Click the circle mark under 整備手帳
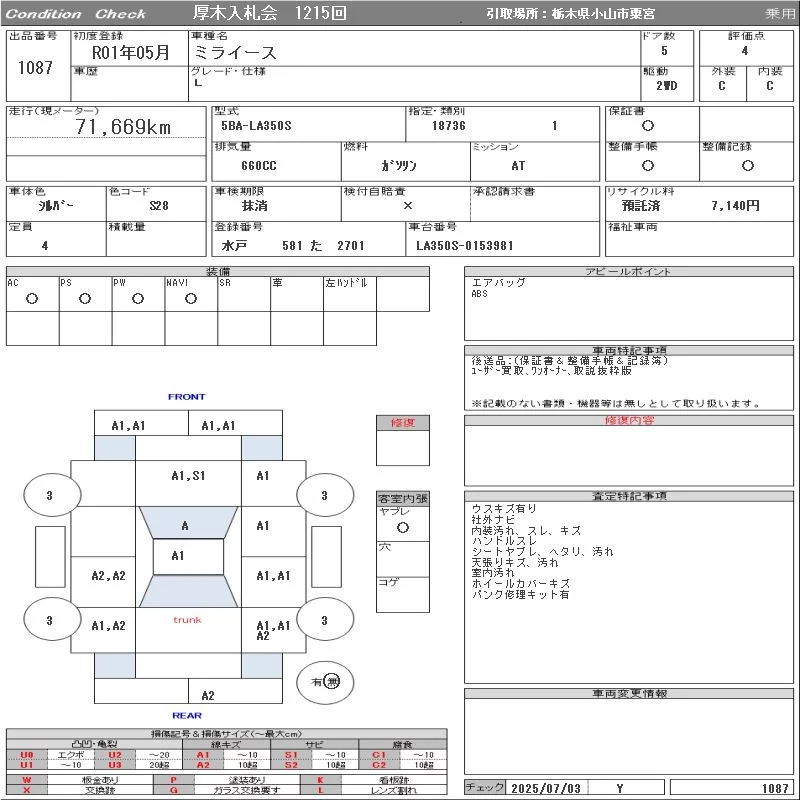The width and height of the screenshot is (800, 800). click(648, 165)
